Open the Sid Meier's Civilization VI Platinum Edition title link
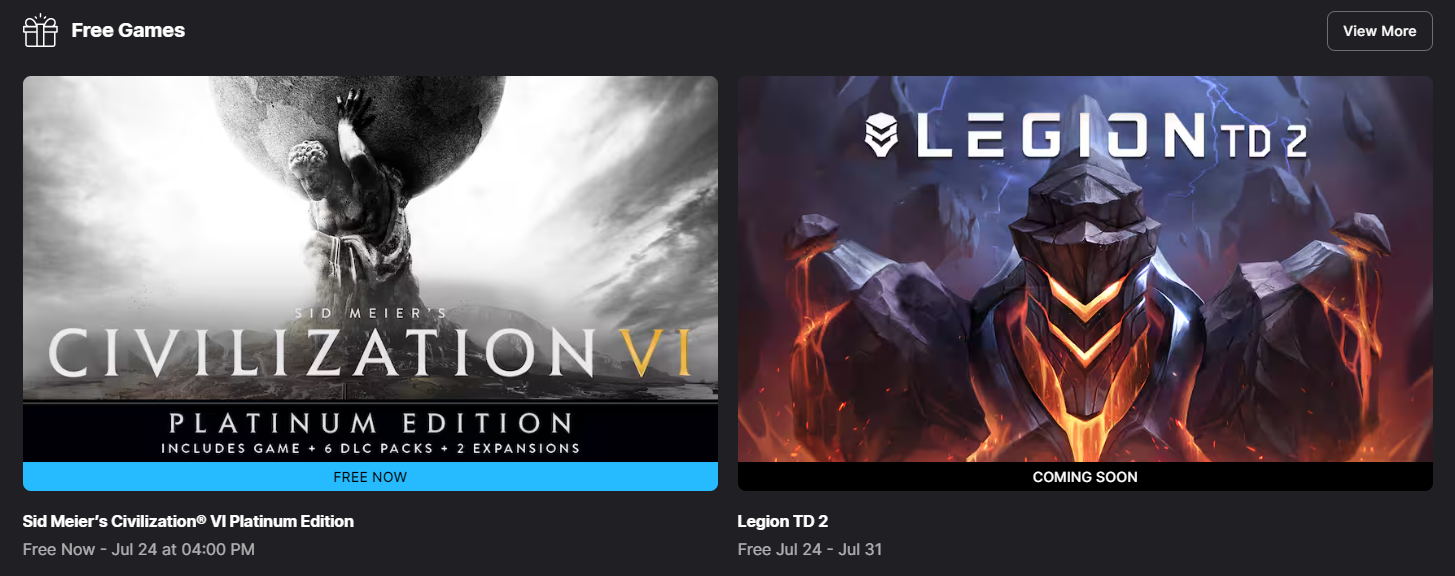The image size is (1455, 576). coord(188,521)
